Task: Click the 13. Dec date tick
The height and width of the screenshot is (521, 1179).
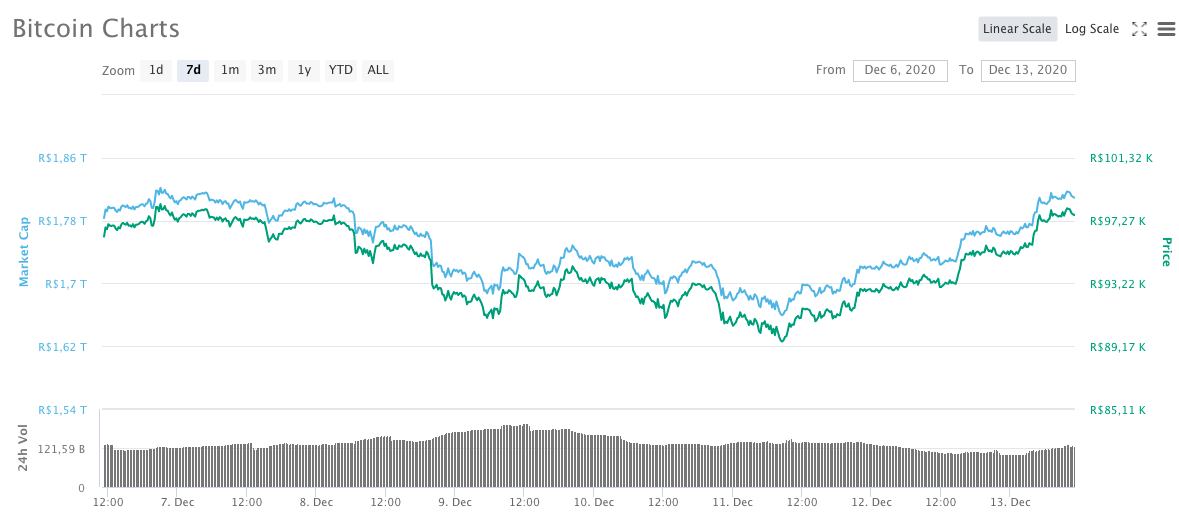Action: [x=1010, y=502]
